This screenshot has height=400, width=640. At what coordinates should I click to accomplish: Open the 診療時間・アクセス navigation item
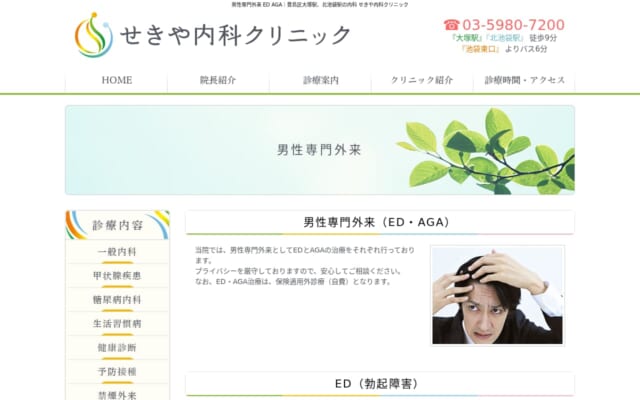pyautogui.click(x=524, y=80)
